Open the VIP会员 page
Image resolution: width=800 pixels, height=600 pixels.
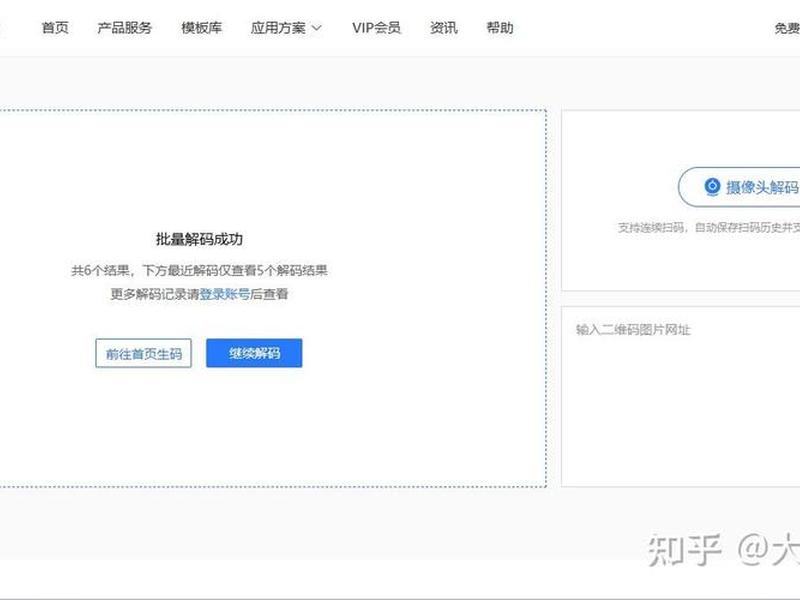click(376, 28)
